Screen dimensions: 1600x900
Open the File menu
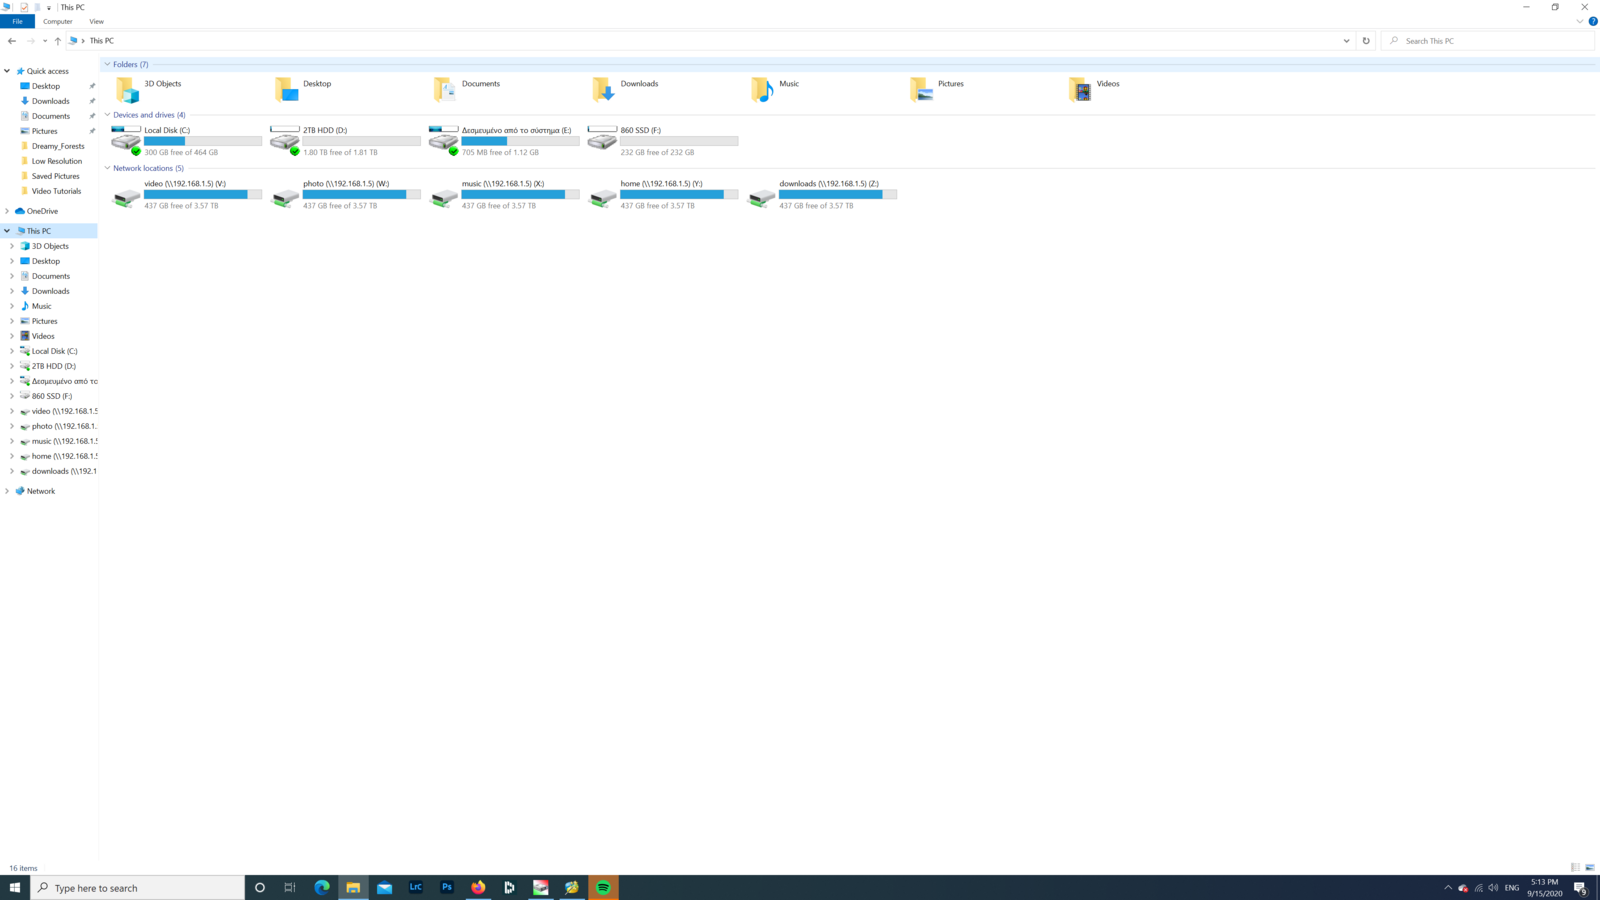(17, 21)
